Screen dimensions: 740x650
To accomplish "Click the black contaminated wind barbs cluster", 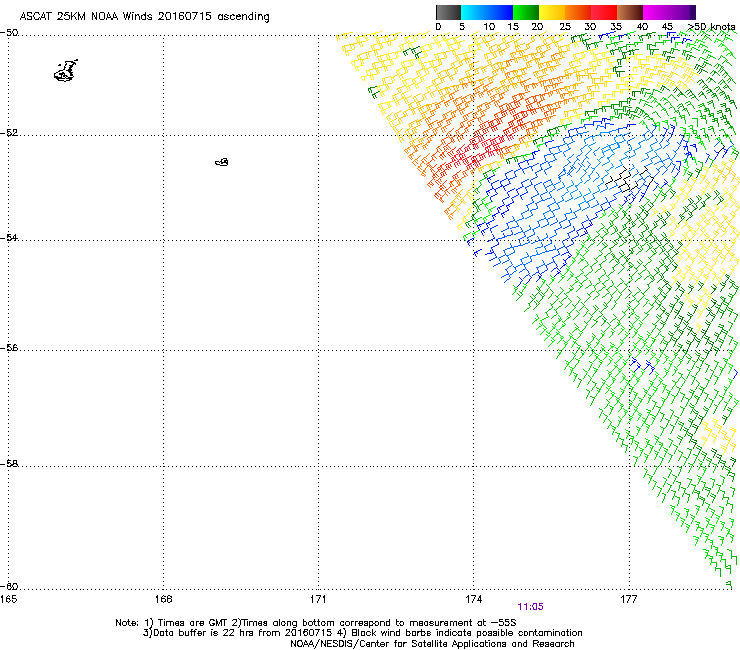I will (630, 179).
